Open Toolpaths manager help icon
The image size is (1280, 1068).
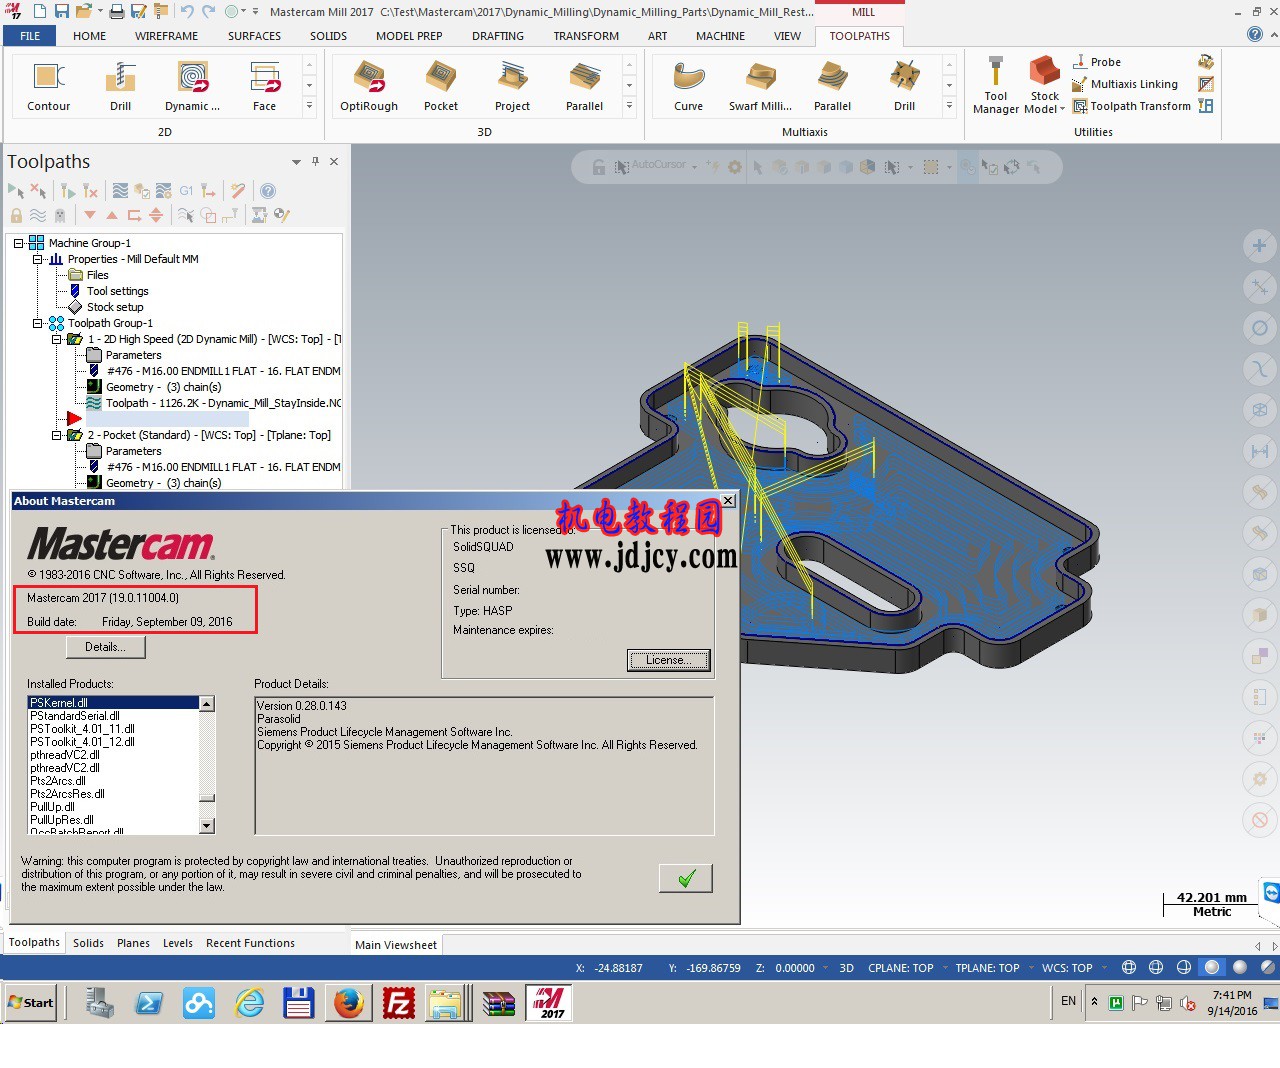pyautogui.click(x=268, y=190)
